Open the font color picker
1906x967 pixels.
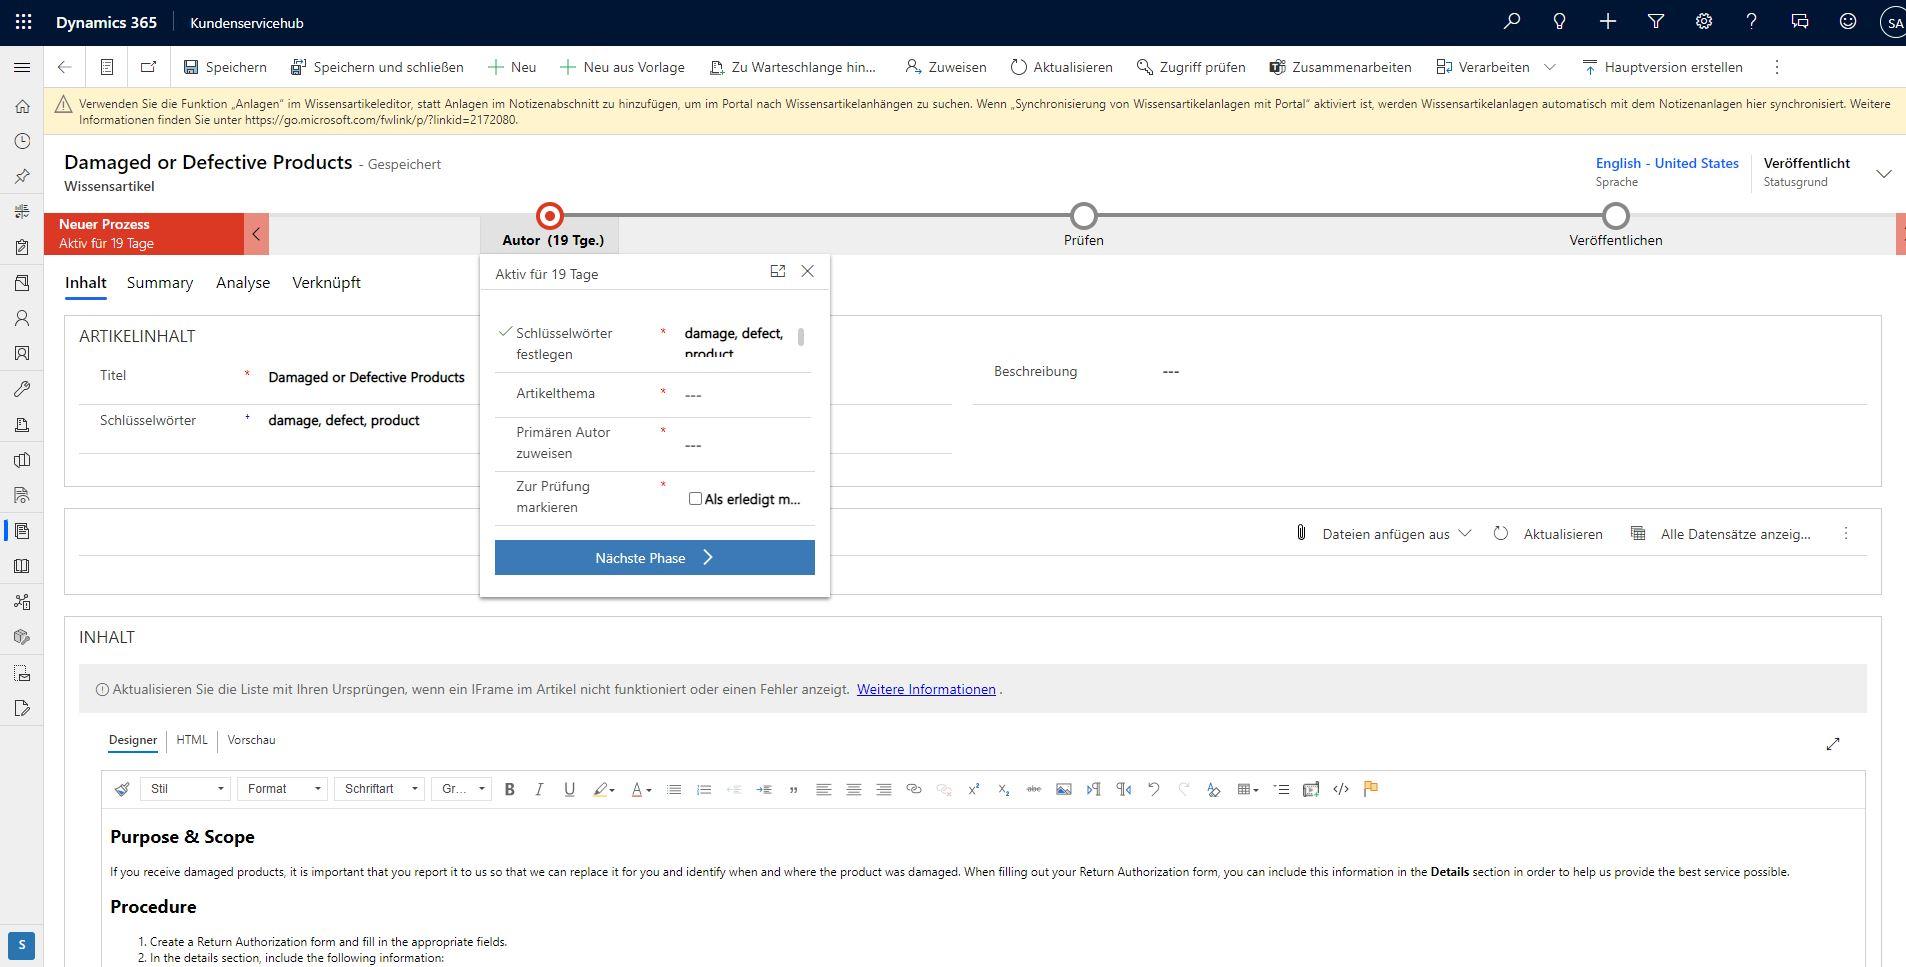pyautogui.click(x=641, y=789)
